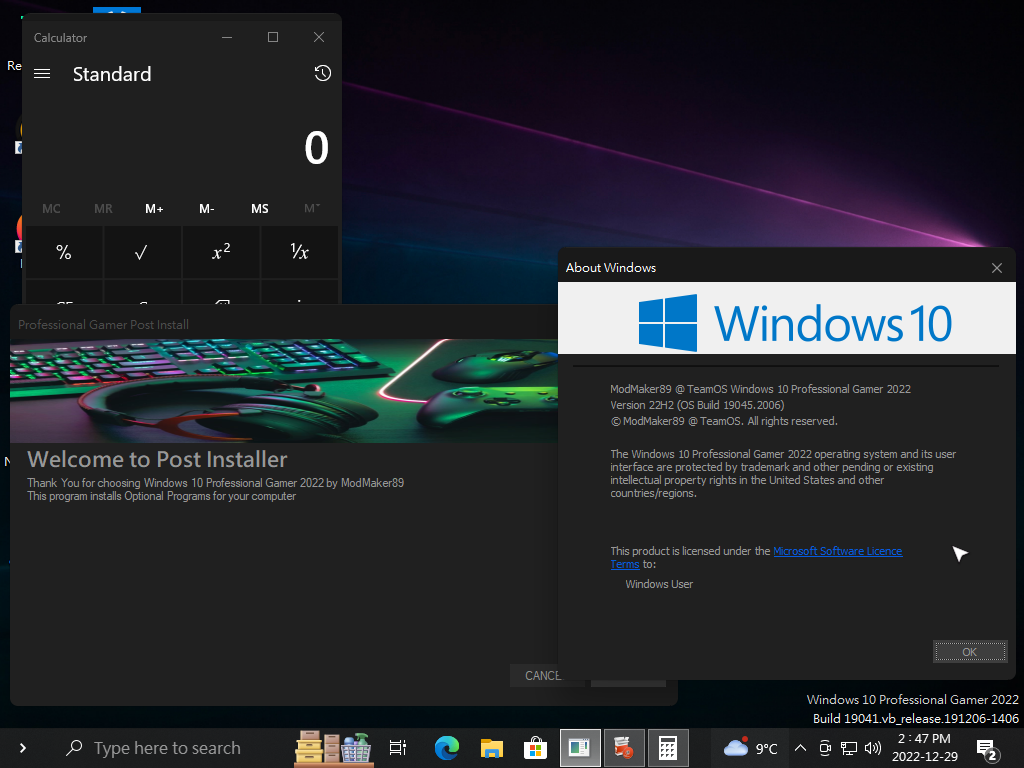1024x768 pixels.
Task: Open the weather widget showing 9°C
Action: (x=750, y=748)
